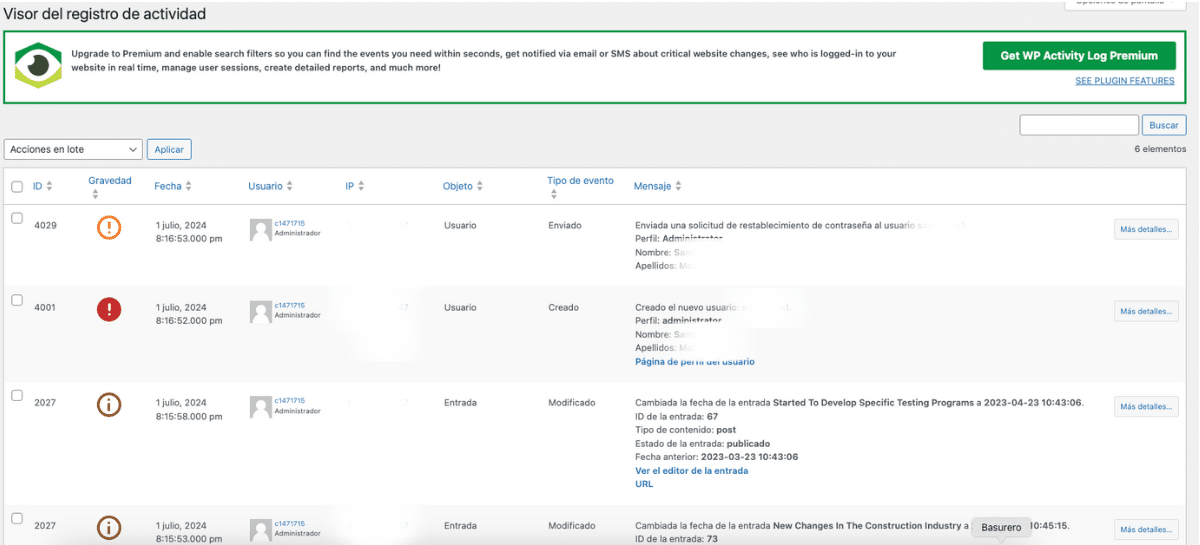
Task: Sort the table by Usuario column
Action: click(265, 186)
